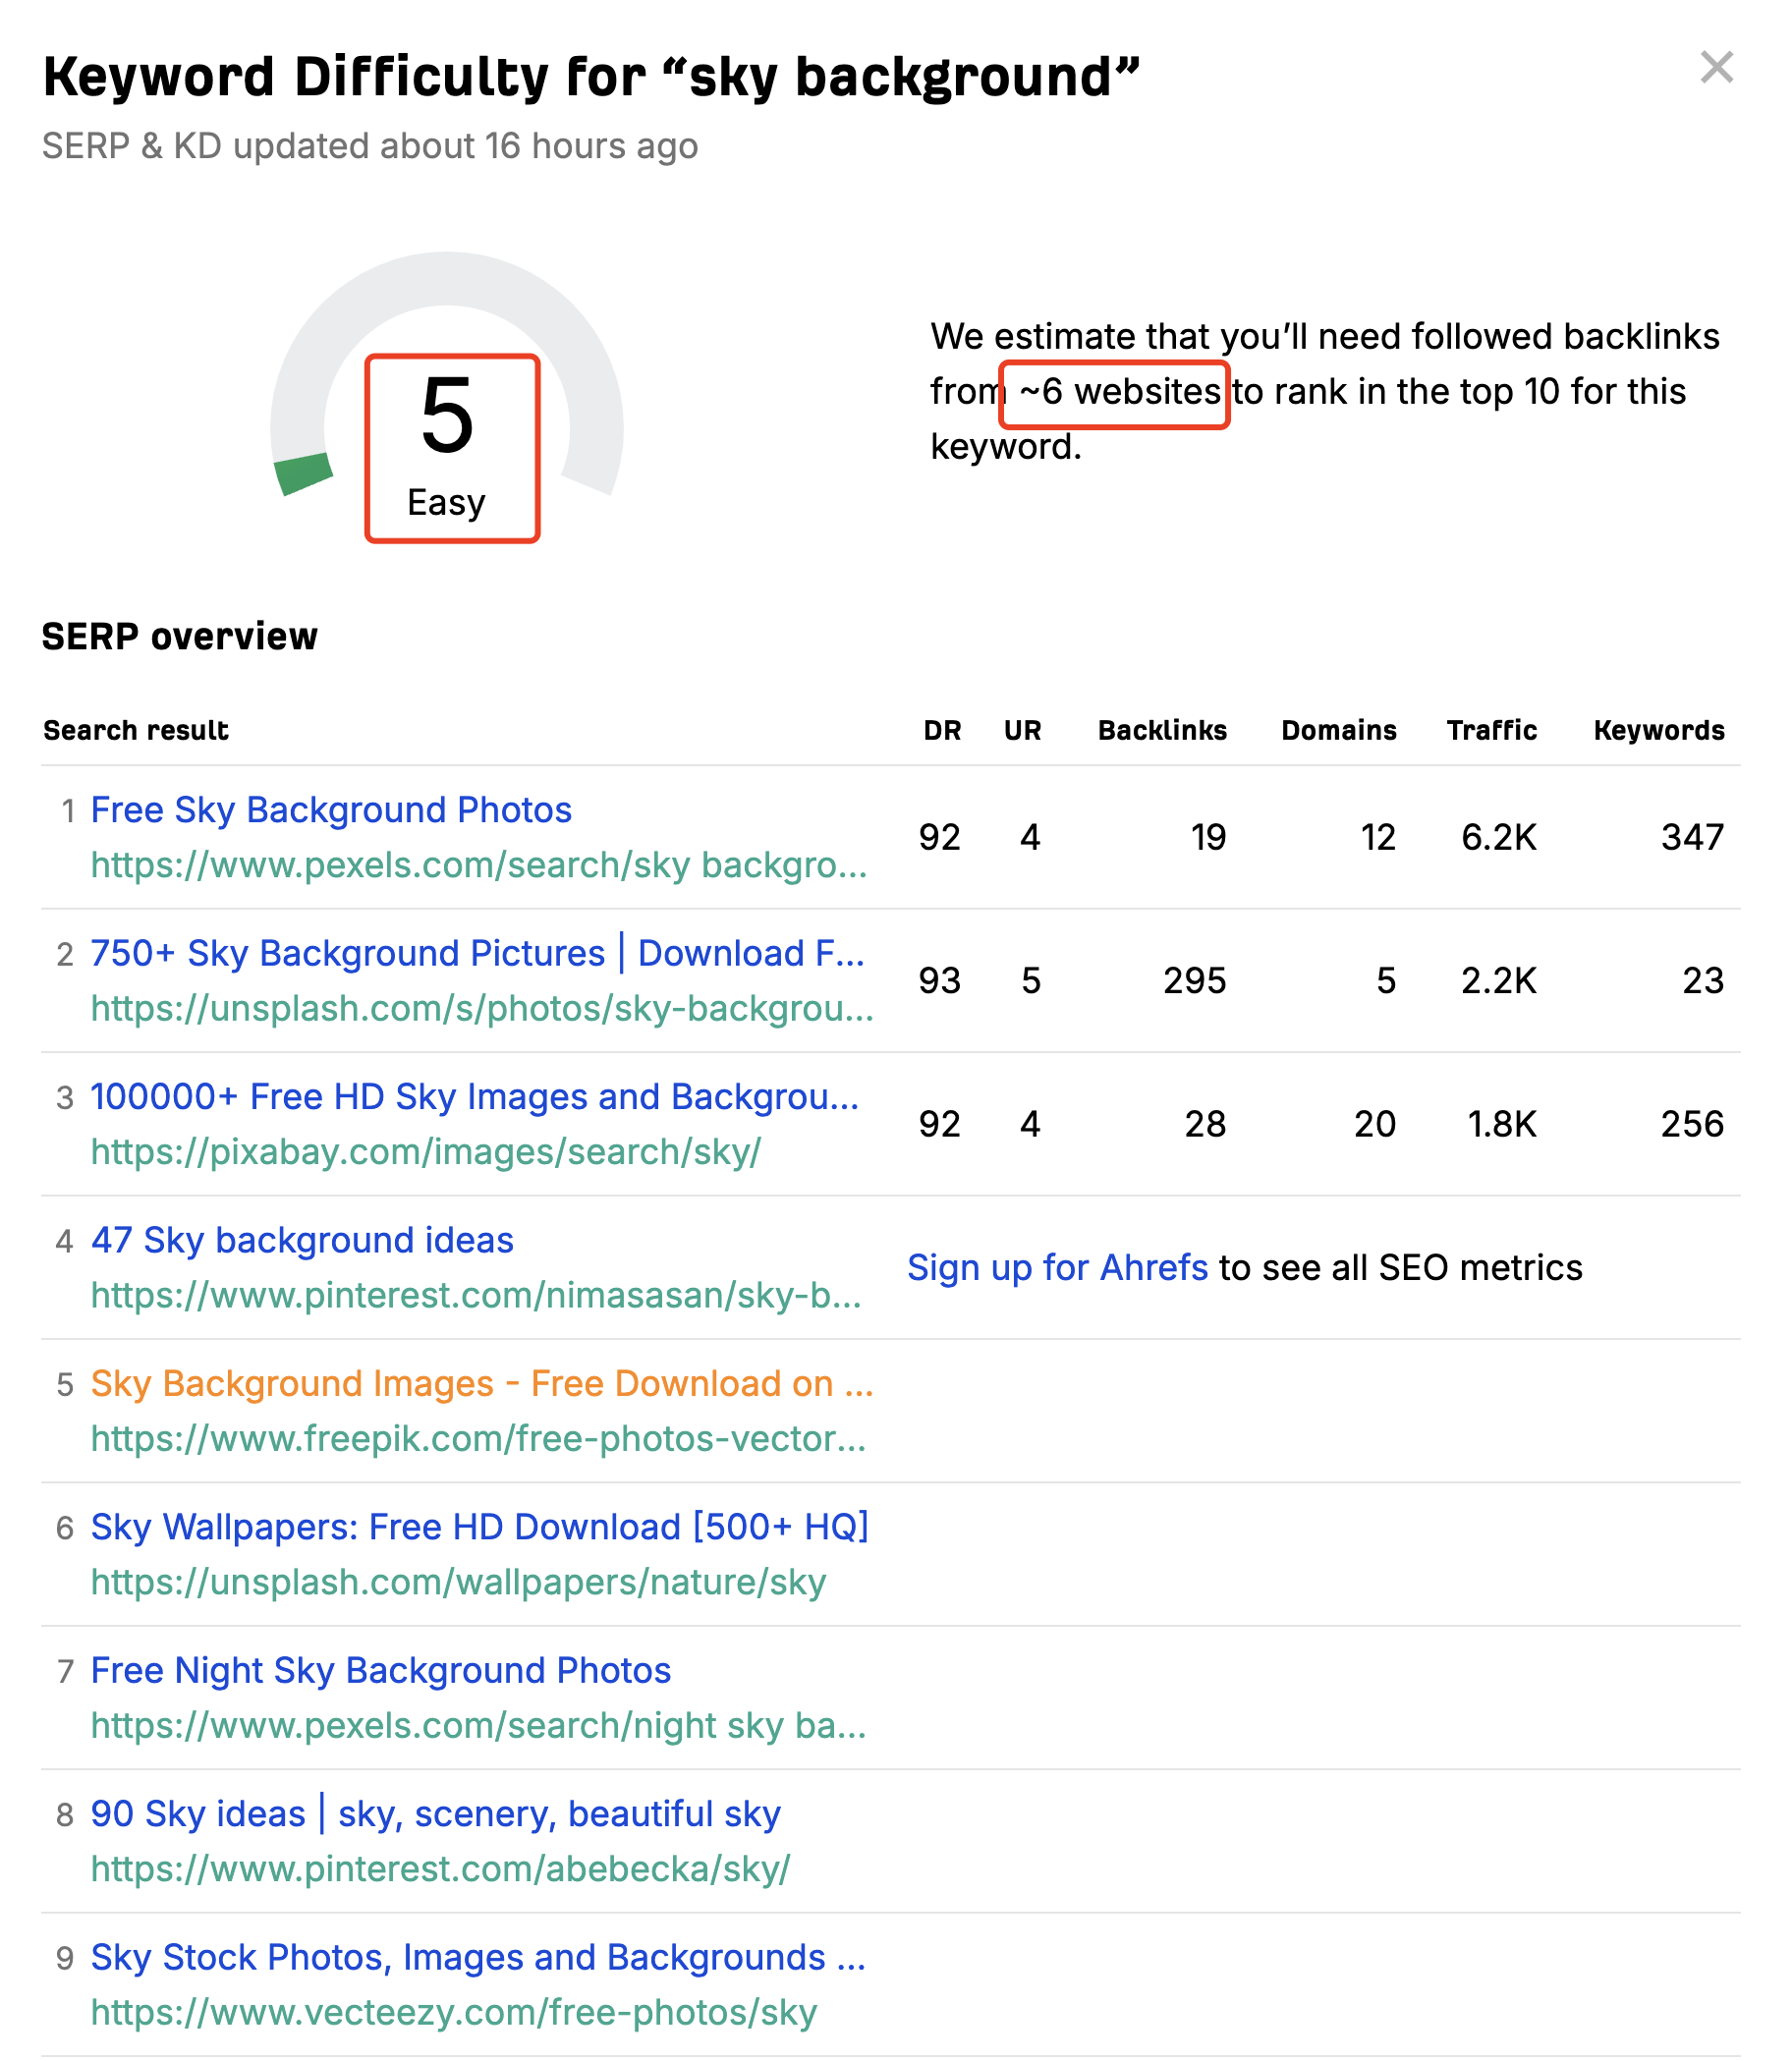Viewport: 1792px width, 2061px height.
Task: Visit the unsplash.com/s/photos/sky-background URL
Action: click(x=482, y=1008)
